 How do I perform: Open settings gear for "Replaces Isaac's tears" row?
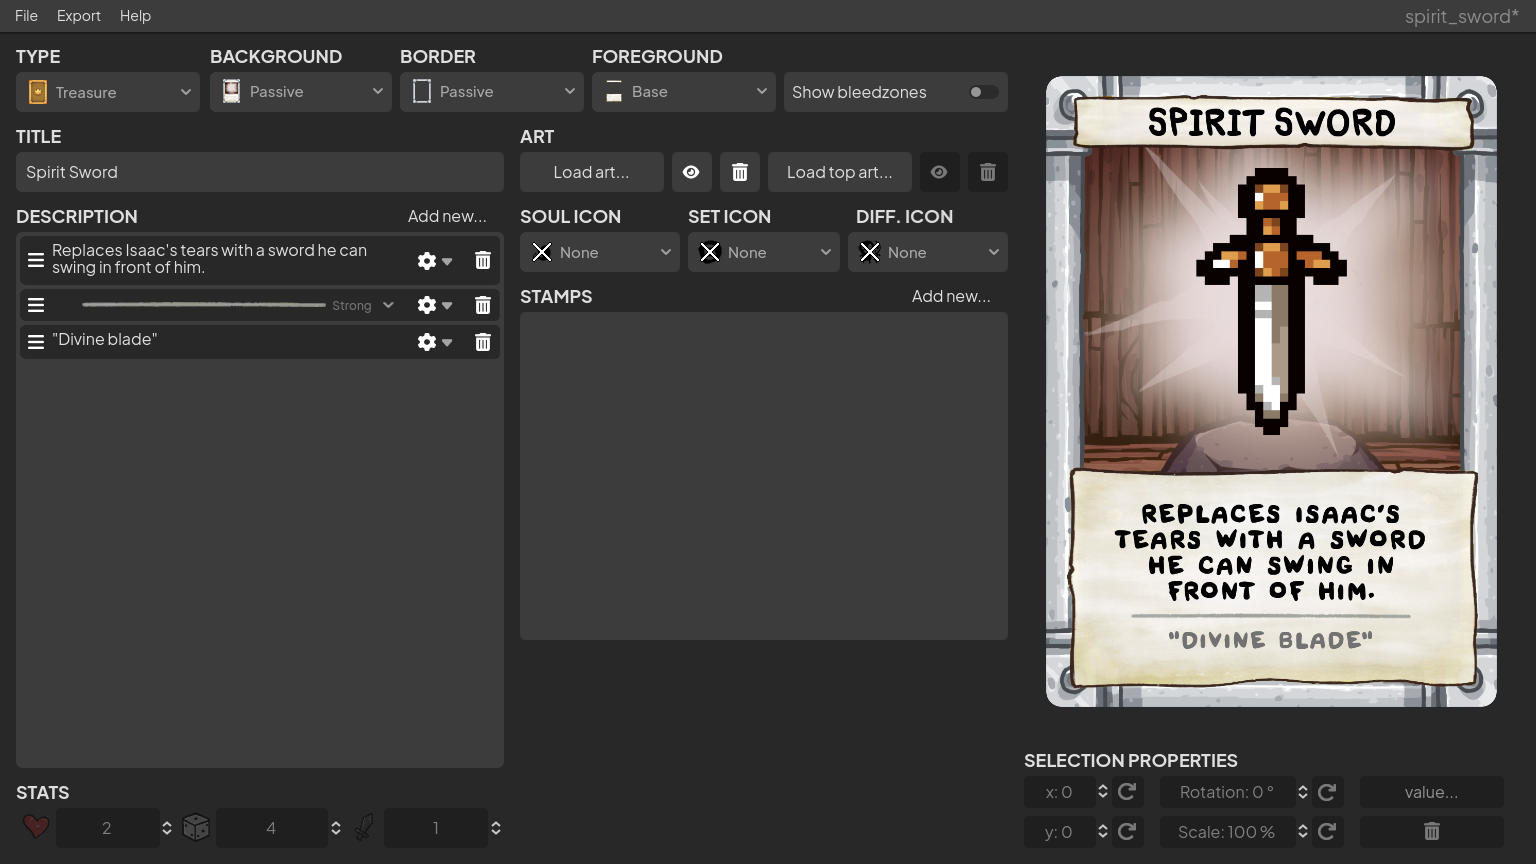pos(434,260)
